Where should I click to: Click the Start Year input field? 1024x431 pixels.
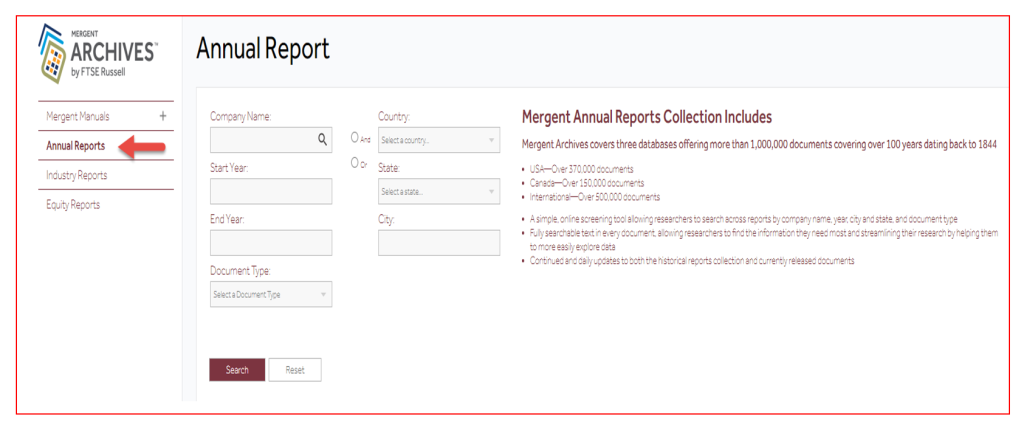tap(271, 191)
